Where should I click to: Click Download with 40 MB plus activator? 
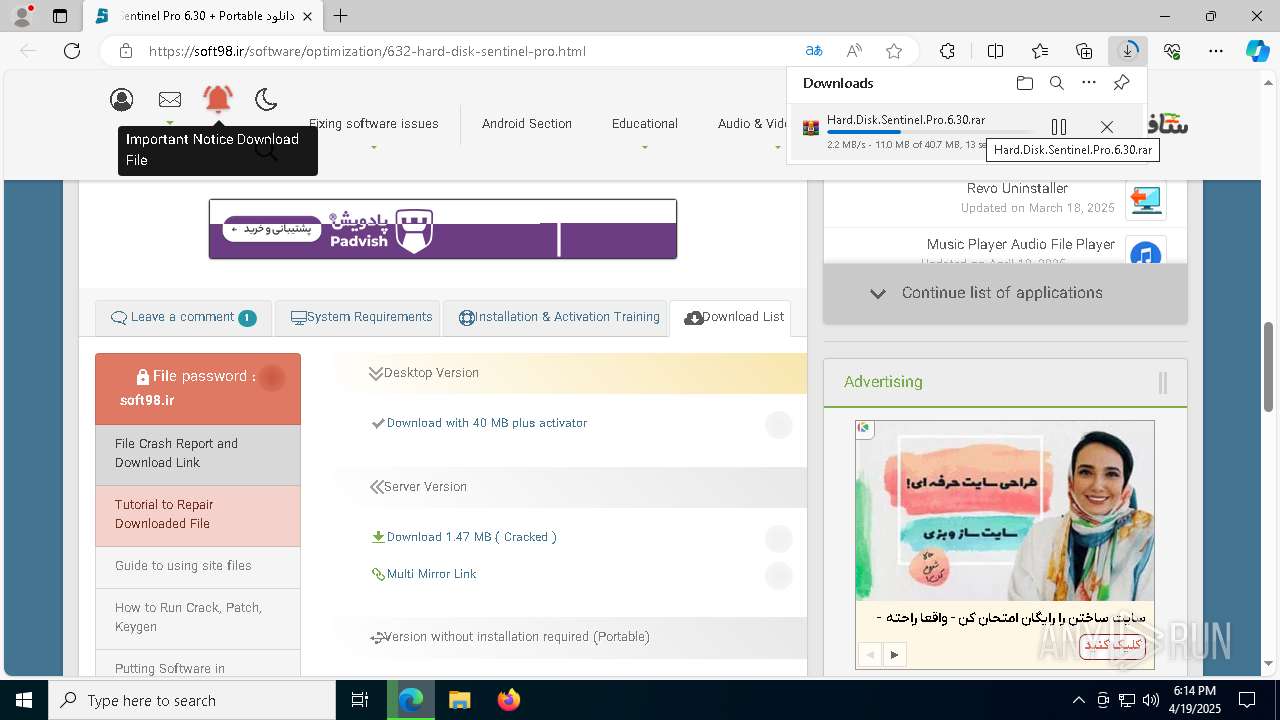[487, 423]
